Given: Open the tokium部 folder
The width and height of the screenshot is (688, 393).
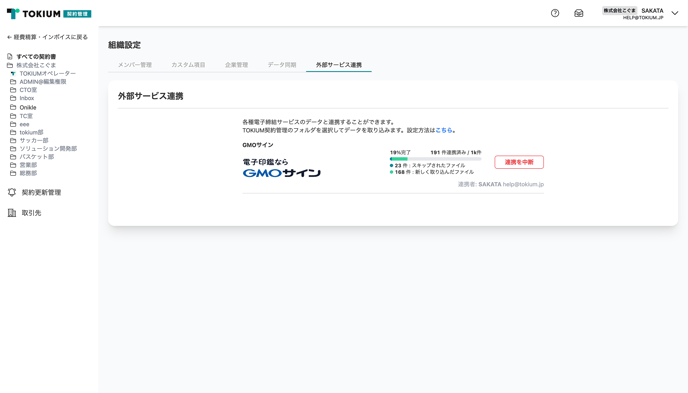Looking at the screenshot, I should [x=31, y=132].
